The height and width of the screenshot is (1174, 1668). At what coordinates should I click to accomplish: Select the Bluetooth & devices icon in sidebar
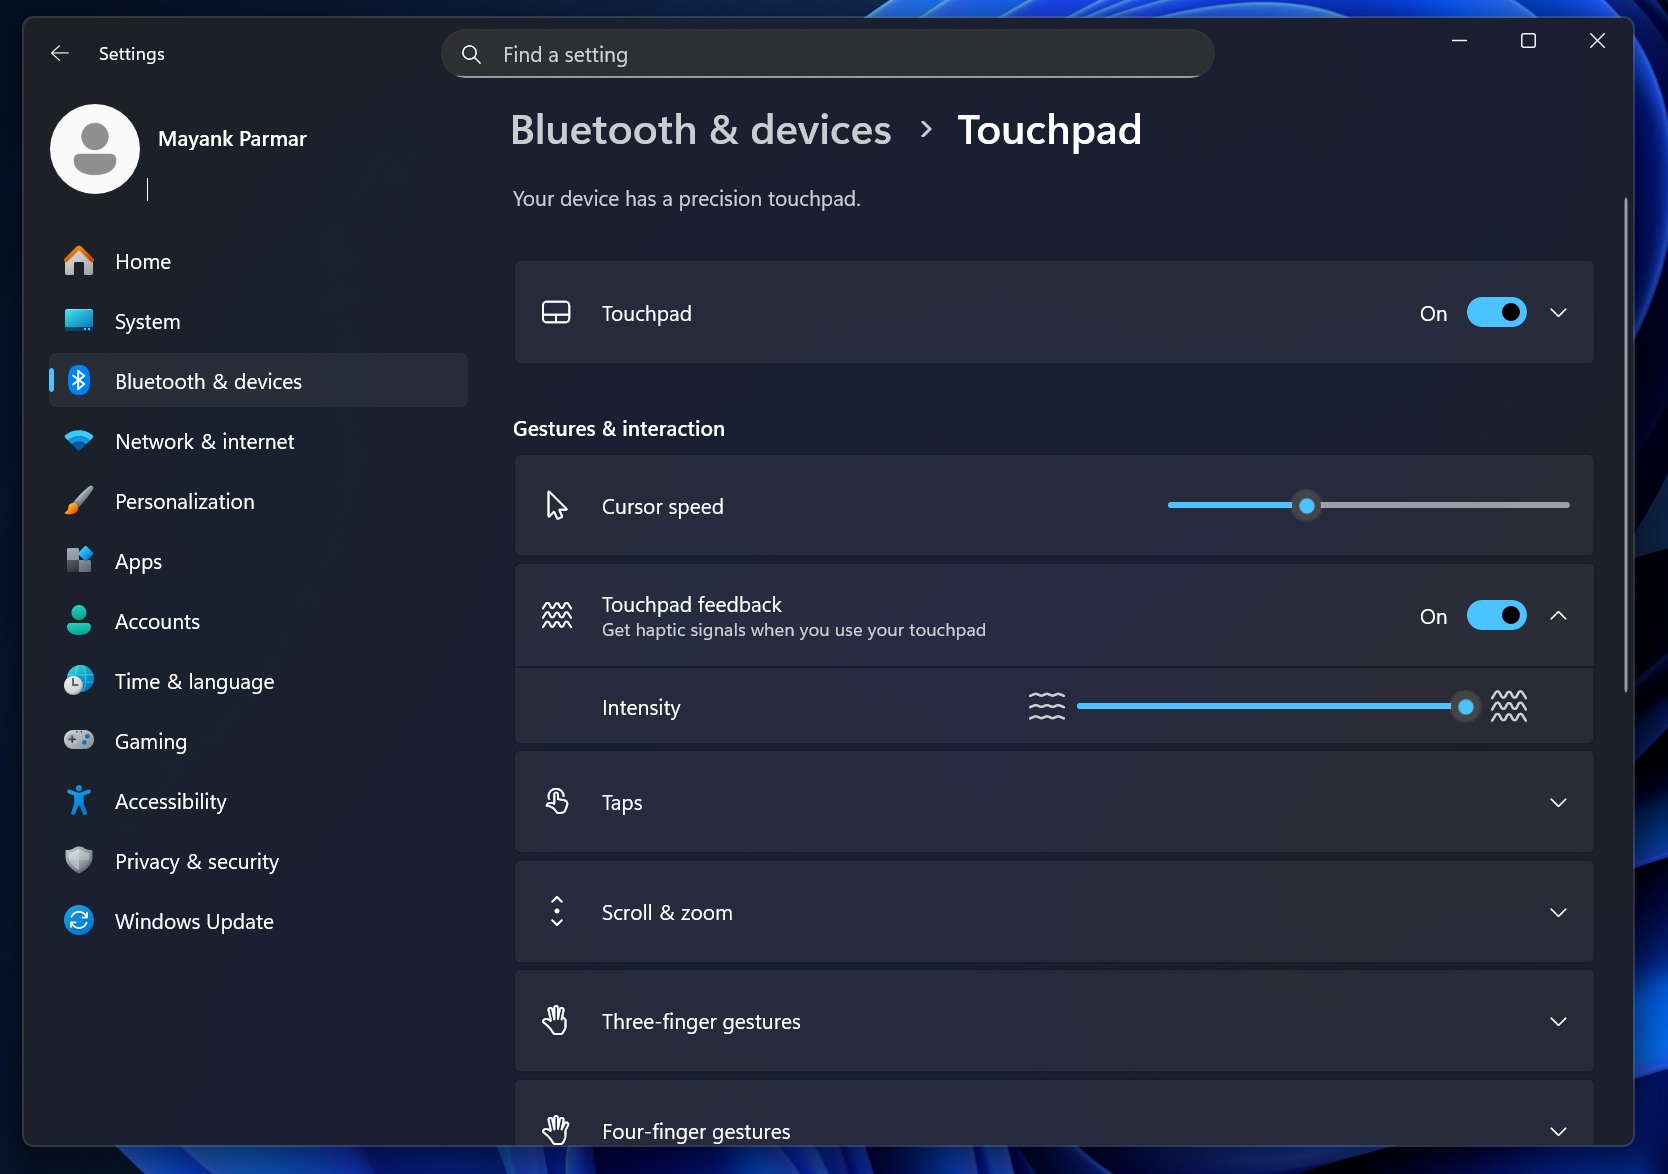coord(78,381)
